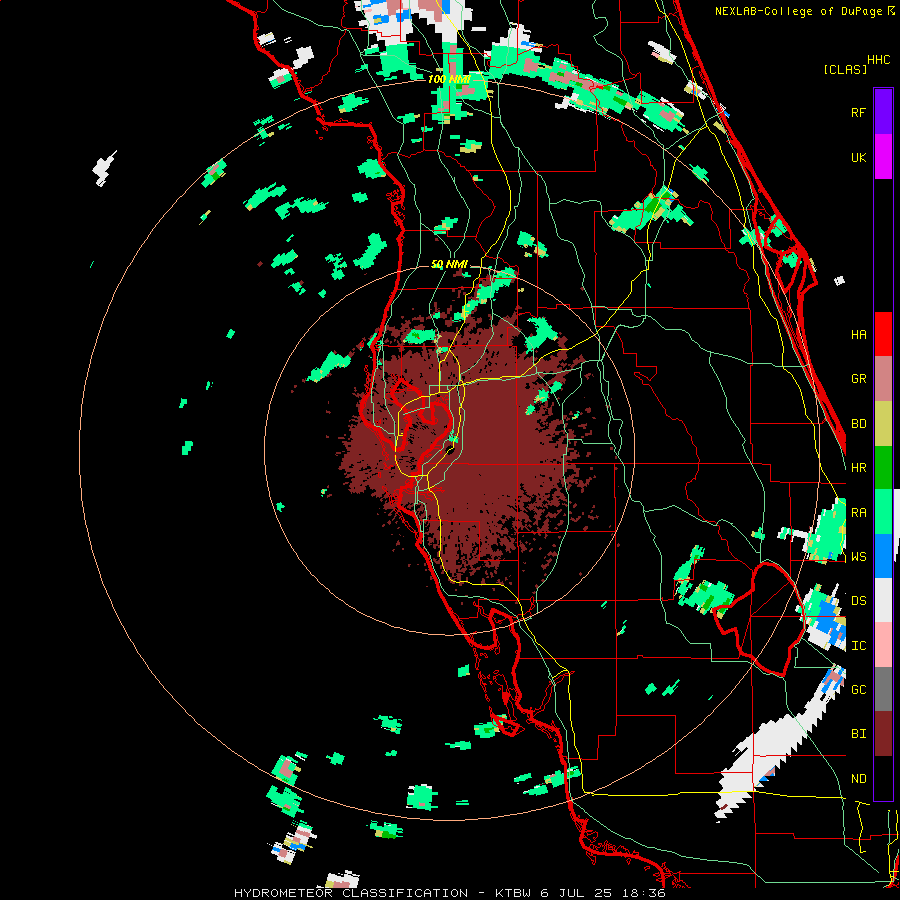Click the RF legend label
The height and width of the screenshot is (900, 900).
point(858,112)
